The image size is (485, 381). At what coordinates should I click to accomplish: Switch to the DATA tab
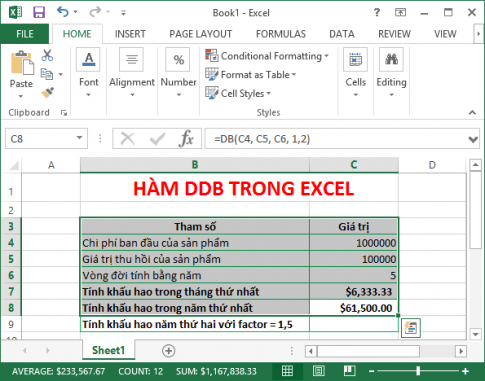click(342, 34)
